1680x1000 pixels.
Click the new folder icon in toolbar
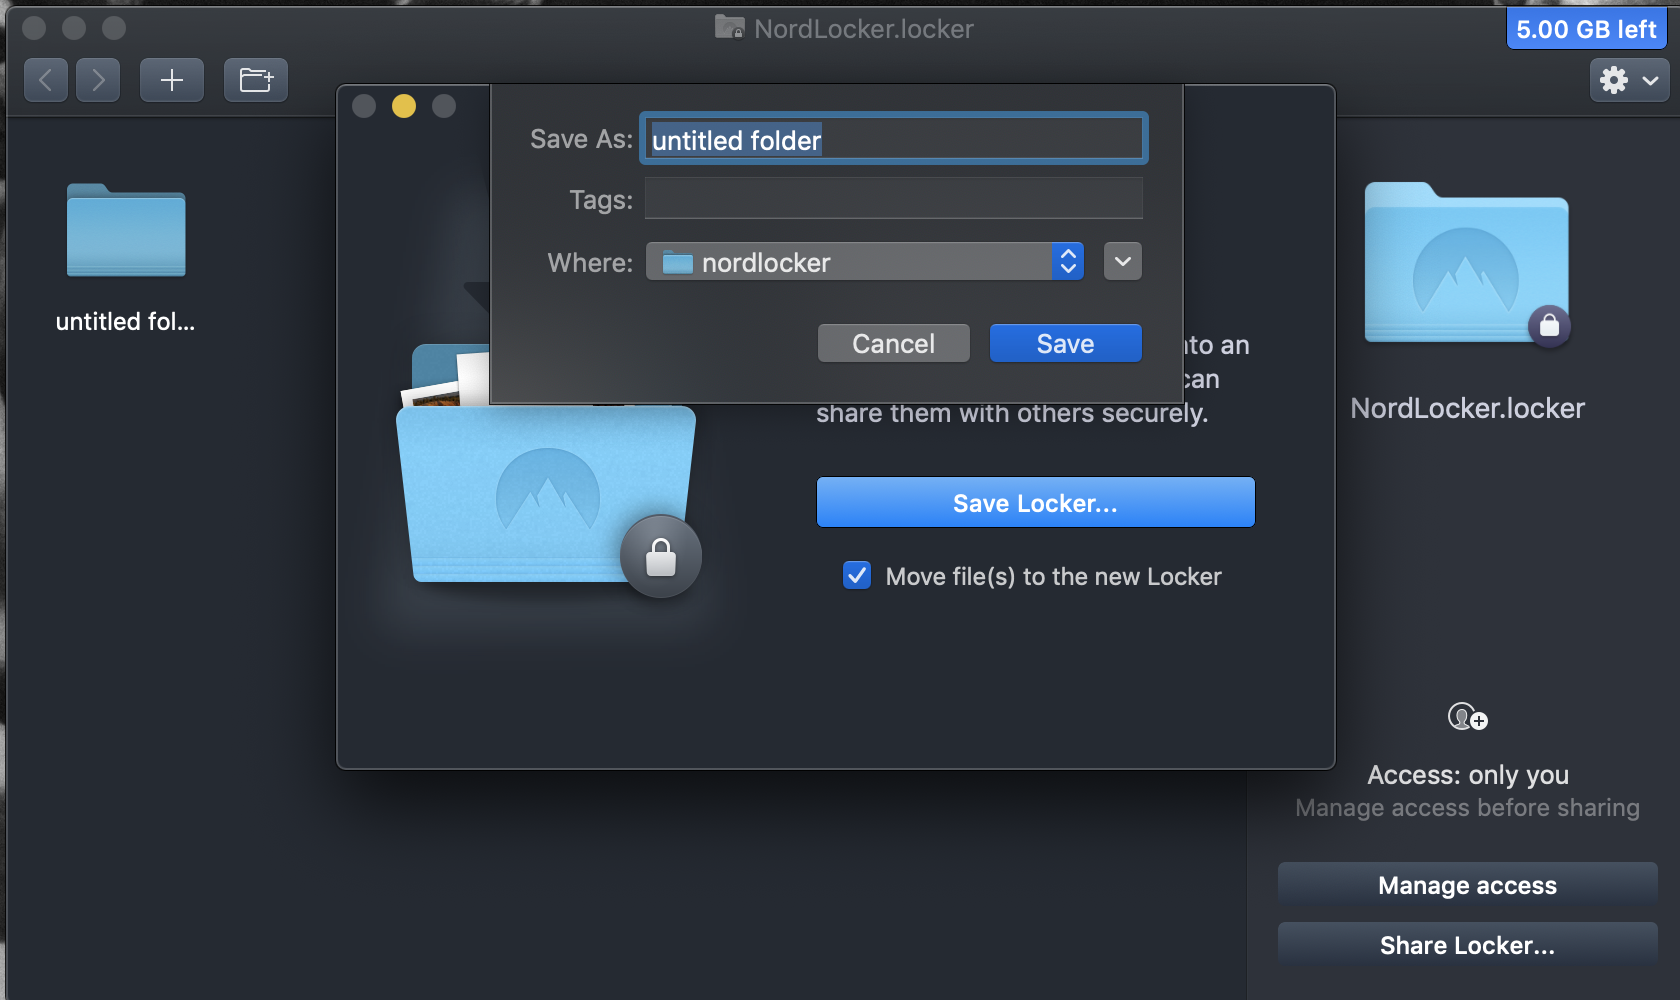click(255, 80)
